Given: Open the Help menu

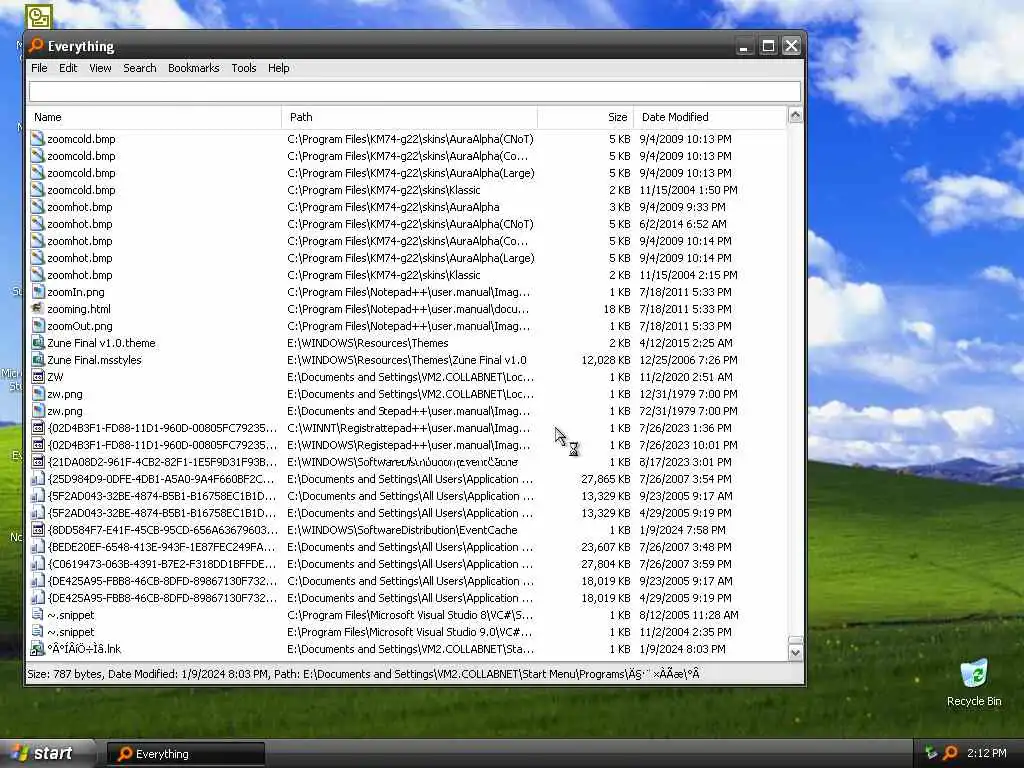Looking at the screenshot, I should pos(278,68).
